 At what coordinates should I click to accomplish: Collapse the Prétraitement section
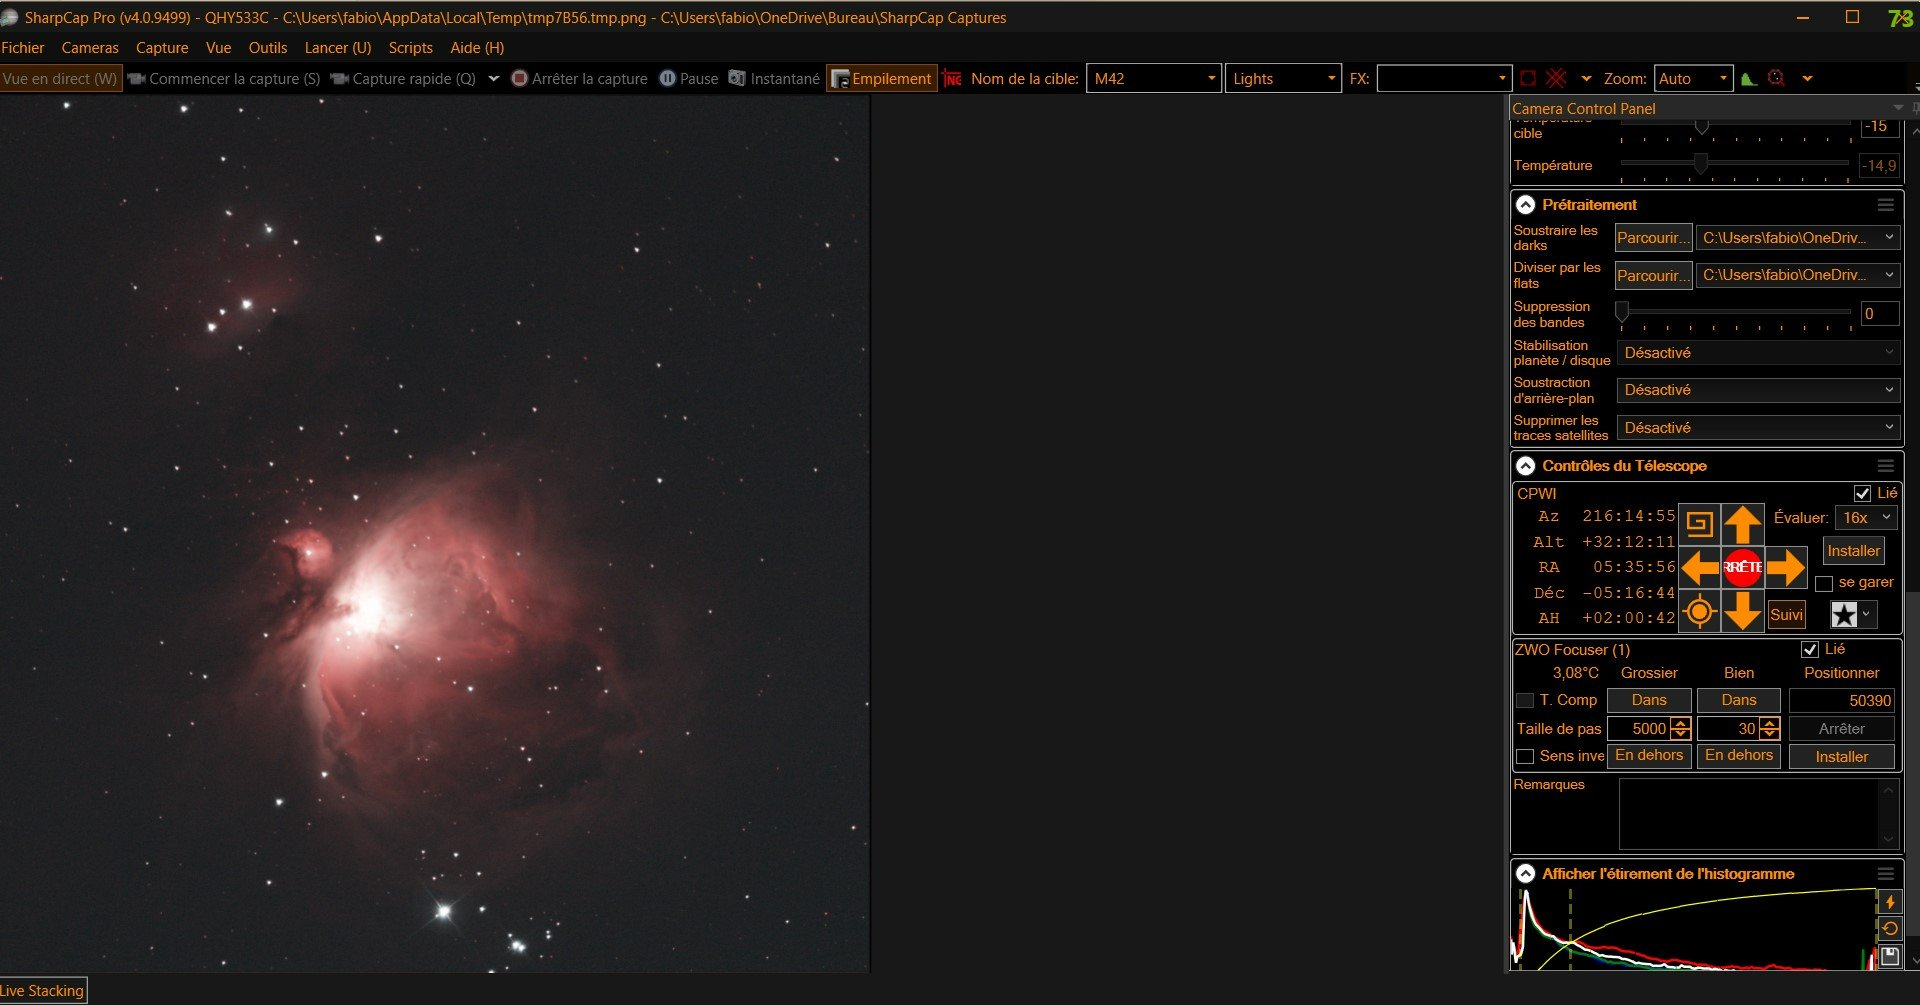pos(1525,205)
